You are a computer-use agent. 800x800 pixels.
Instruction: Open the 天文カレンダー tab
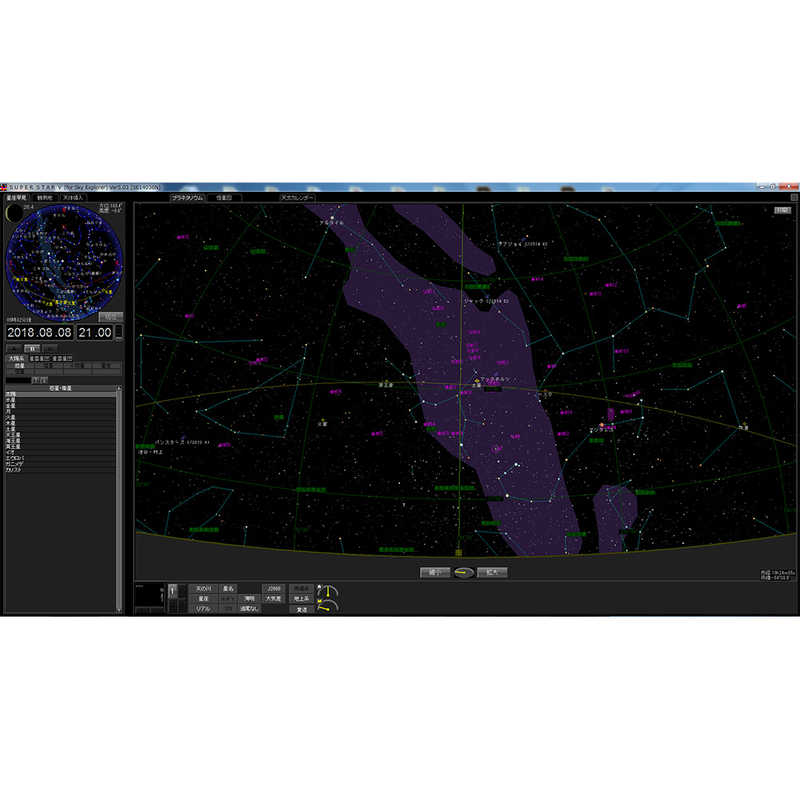click(x=299, y=198)
